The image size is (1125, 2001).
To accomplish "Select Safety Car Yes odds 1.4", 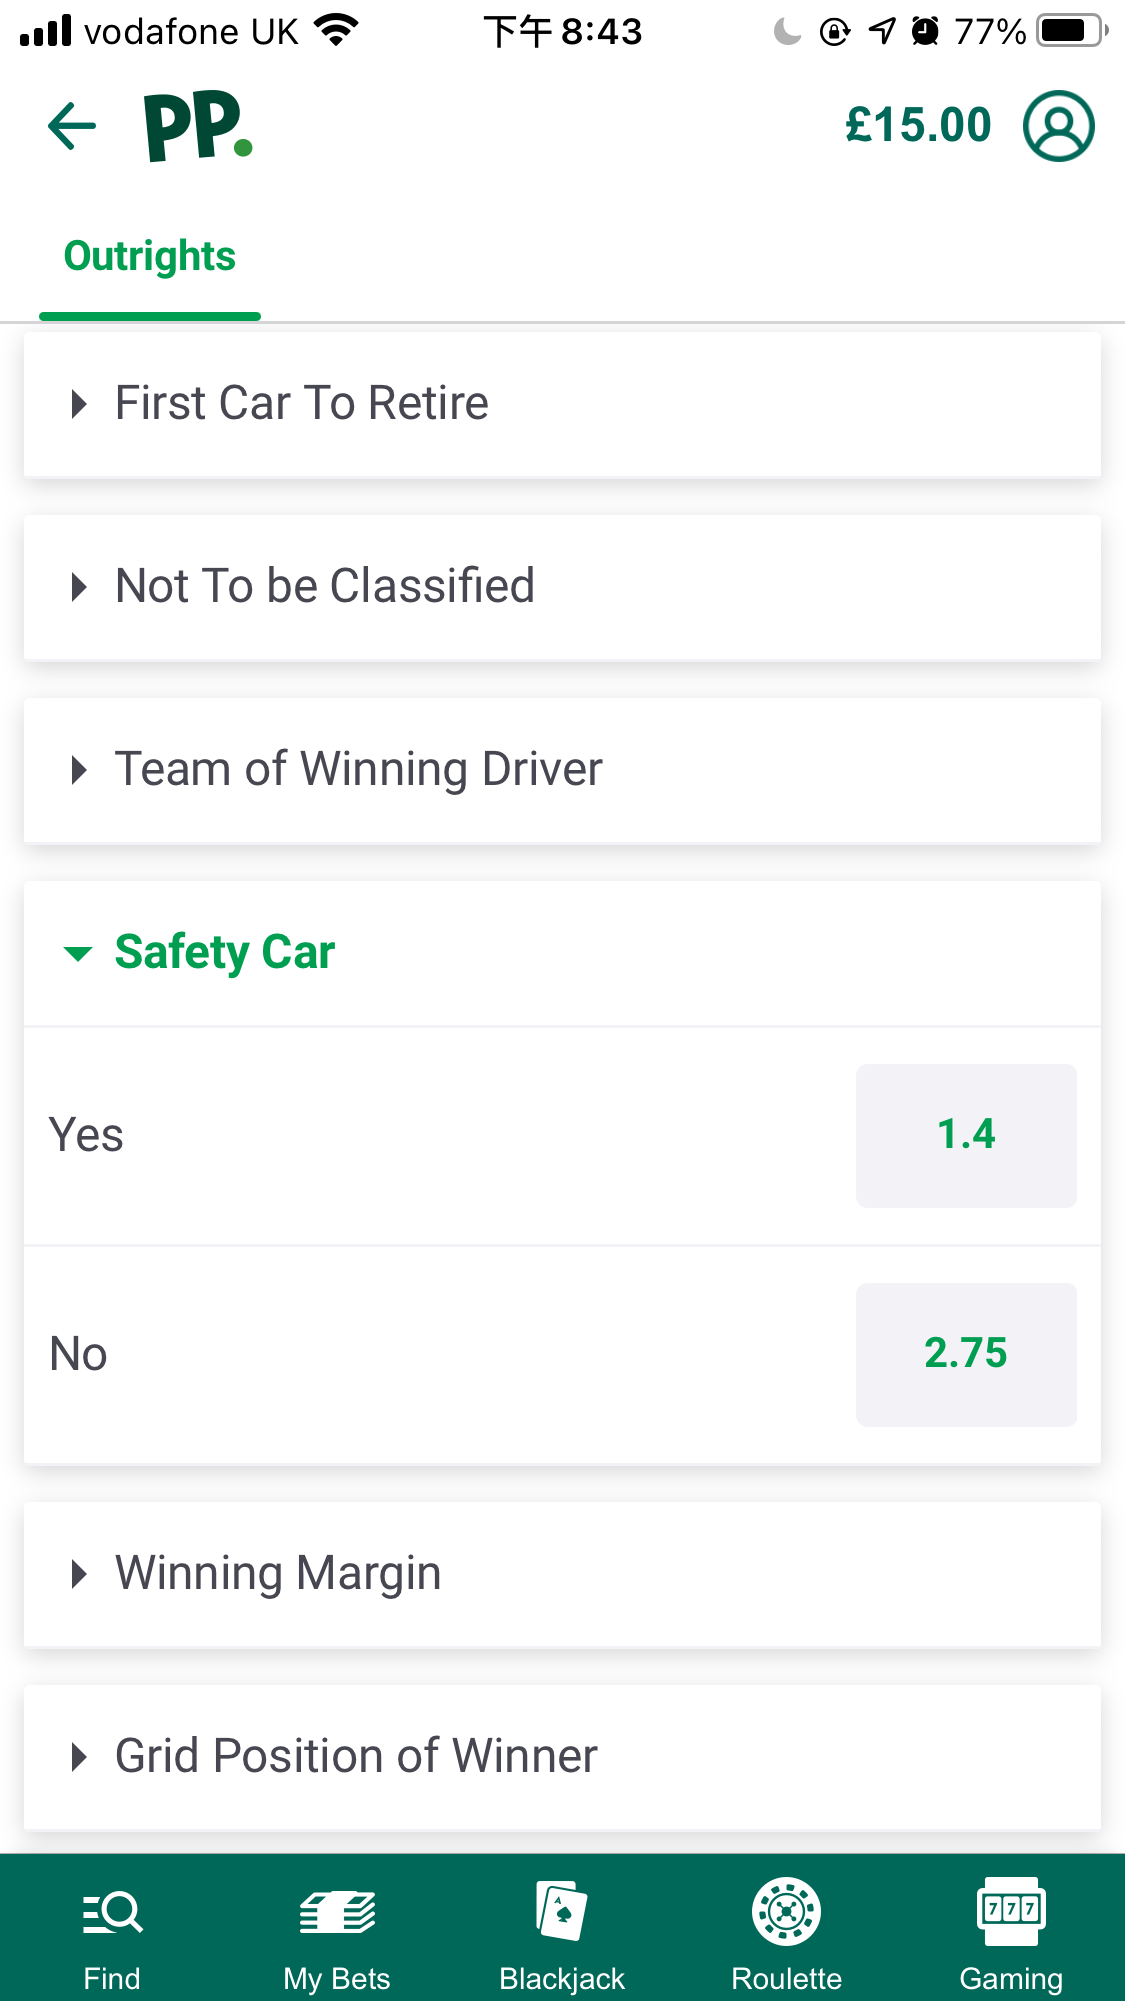I will coord(966,1135).
